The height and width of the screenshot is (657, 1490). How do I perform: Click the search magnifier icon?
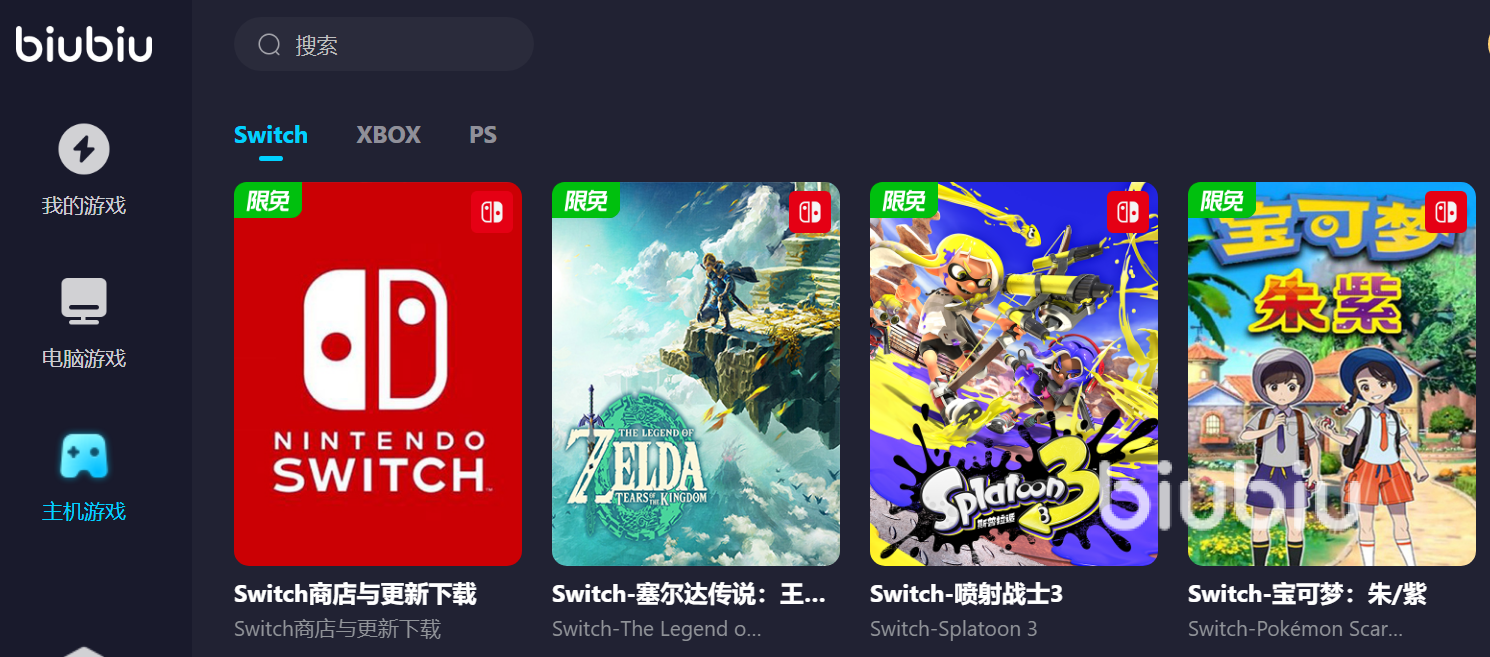(269, 44)
